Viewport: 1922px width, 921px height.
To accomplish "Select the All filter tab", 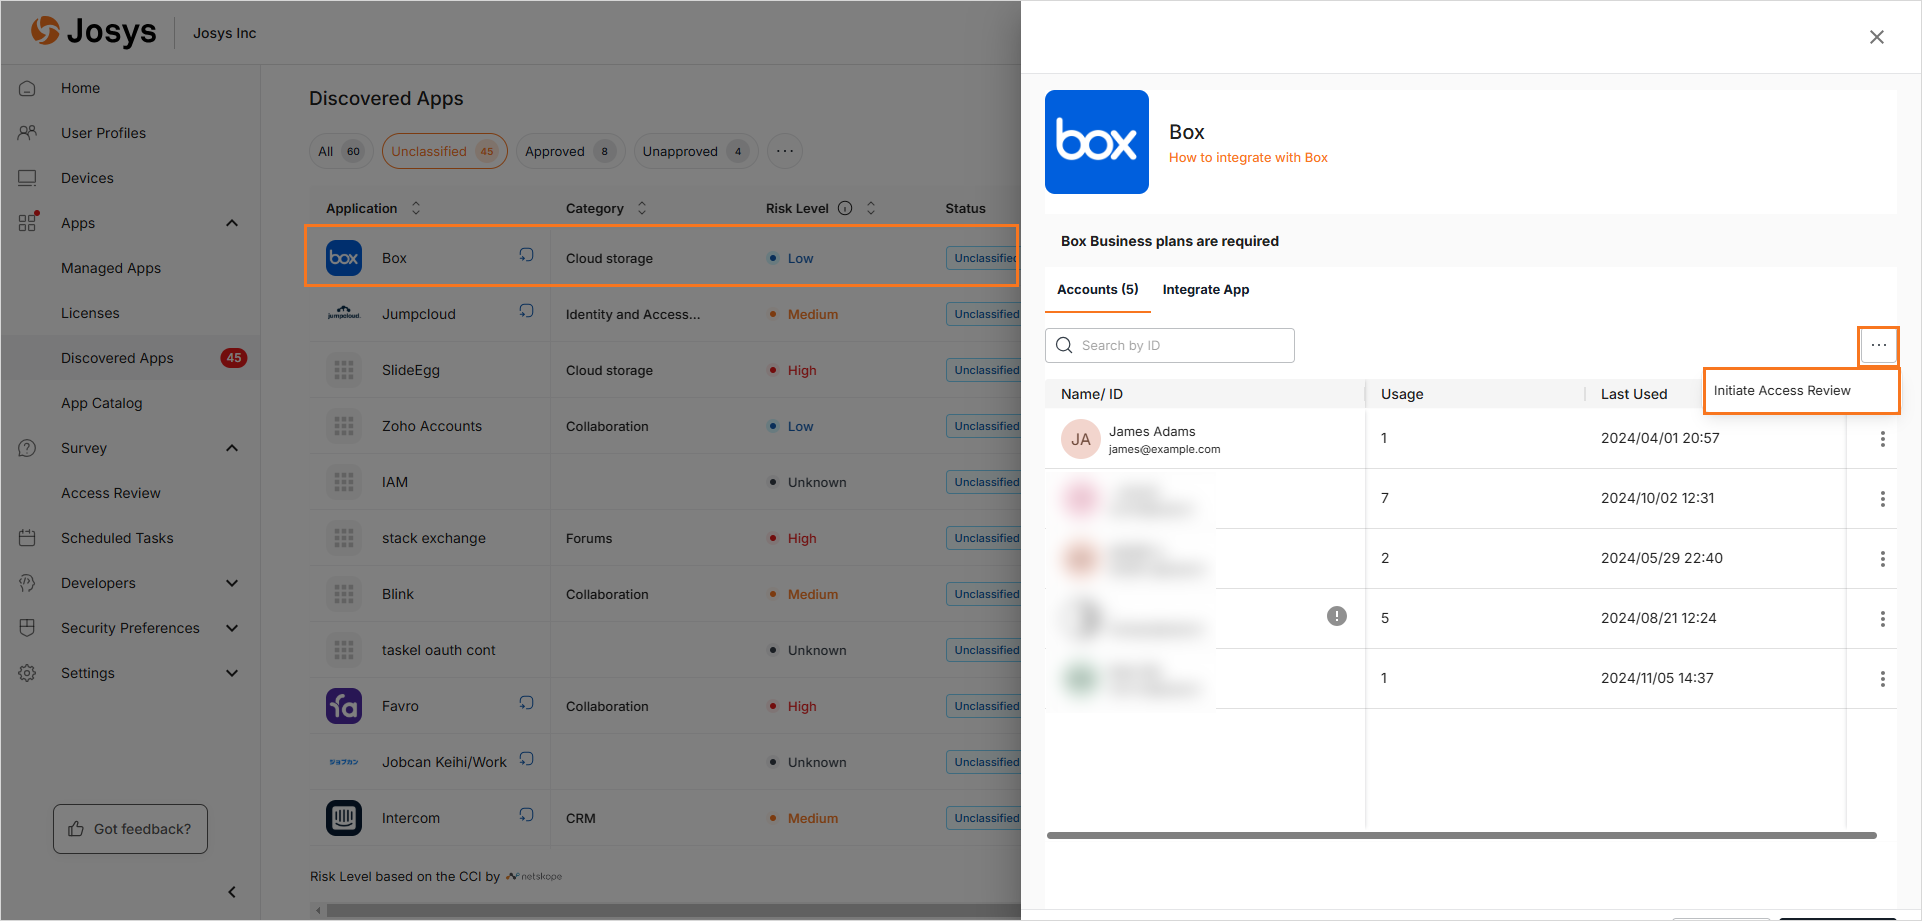I will [x=341, y=151].
